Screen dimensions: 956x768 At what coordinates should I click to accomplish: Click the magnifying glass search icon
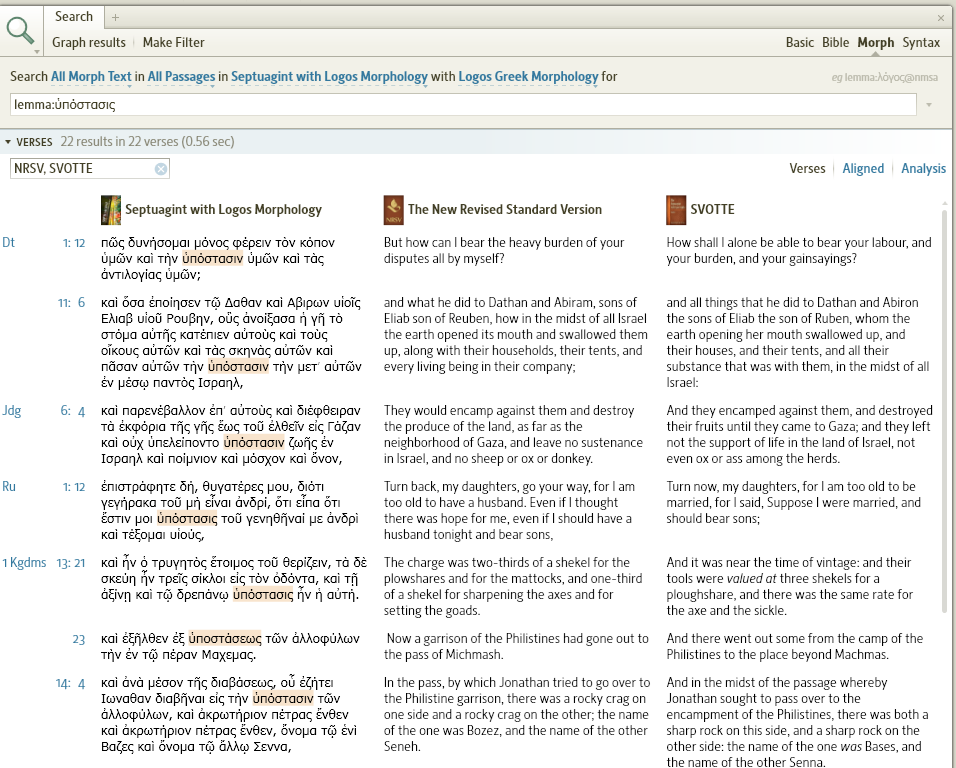coord(20,30)
